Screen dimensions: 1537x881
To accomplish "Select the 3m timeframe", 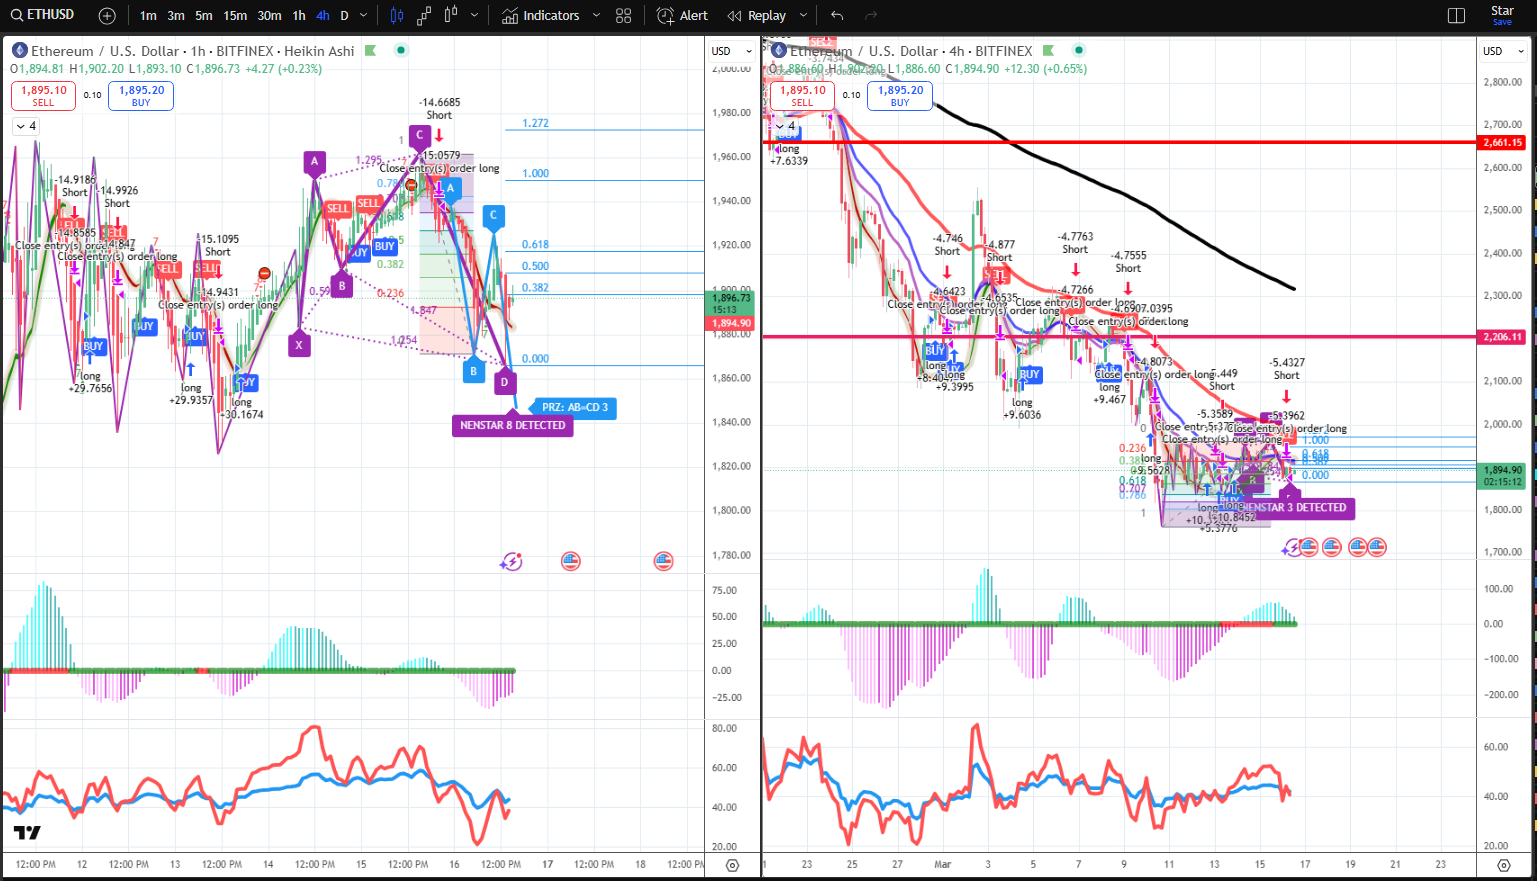I will pyautogui.click(x=176, y=16).
